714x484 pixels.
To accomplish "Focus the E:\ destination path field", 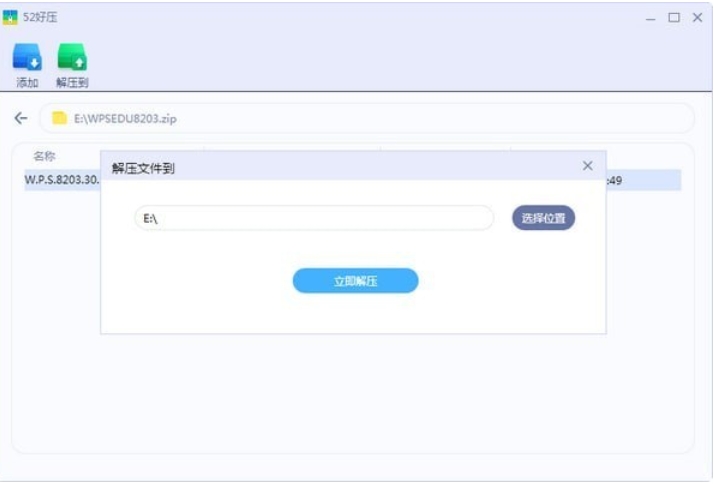I will (x=314, y=218).
